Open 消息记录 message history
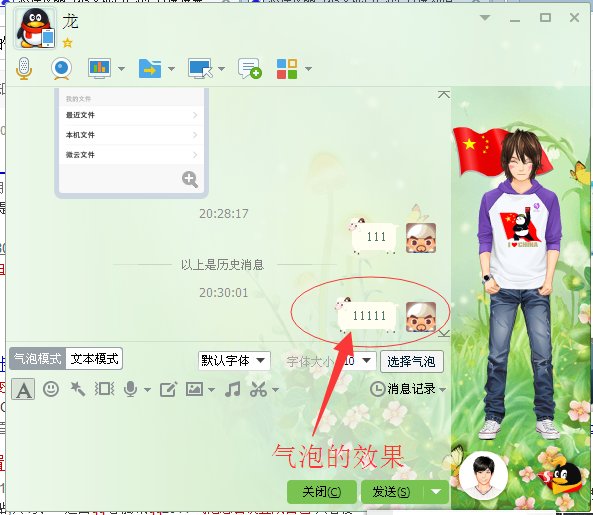Screen dimensions: 593x515 (403, 389)
